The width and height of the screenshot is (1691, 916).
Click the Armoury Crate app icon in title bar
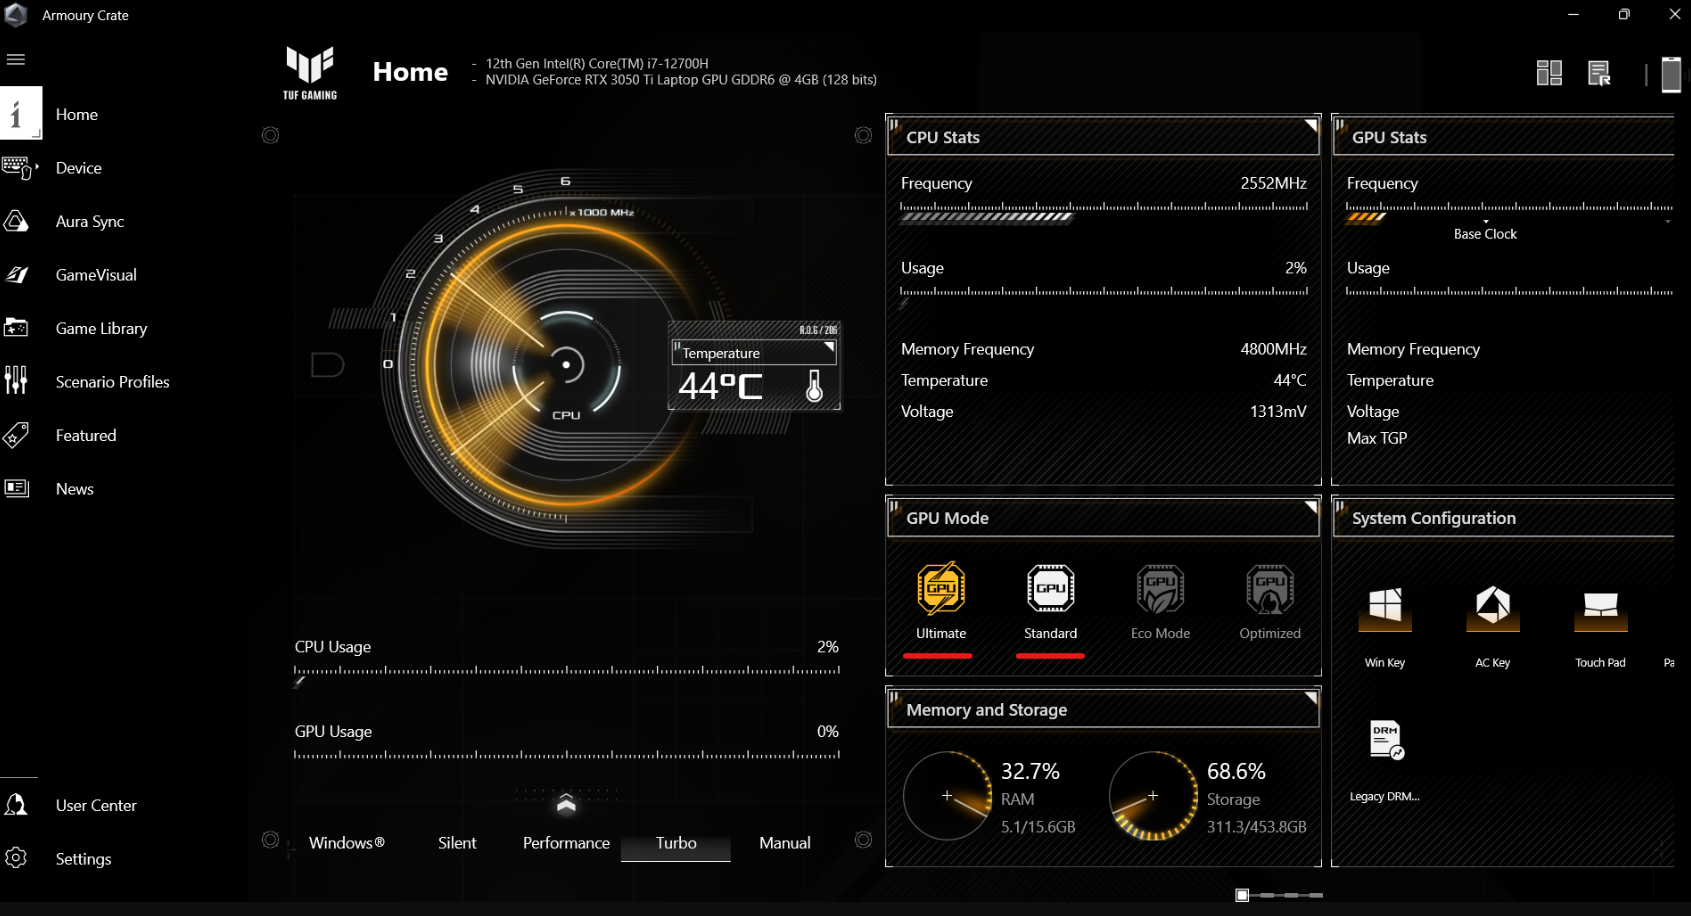click(x=16, y=15)
